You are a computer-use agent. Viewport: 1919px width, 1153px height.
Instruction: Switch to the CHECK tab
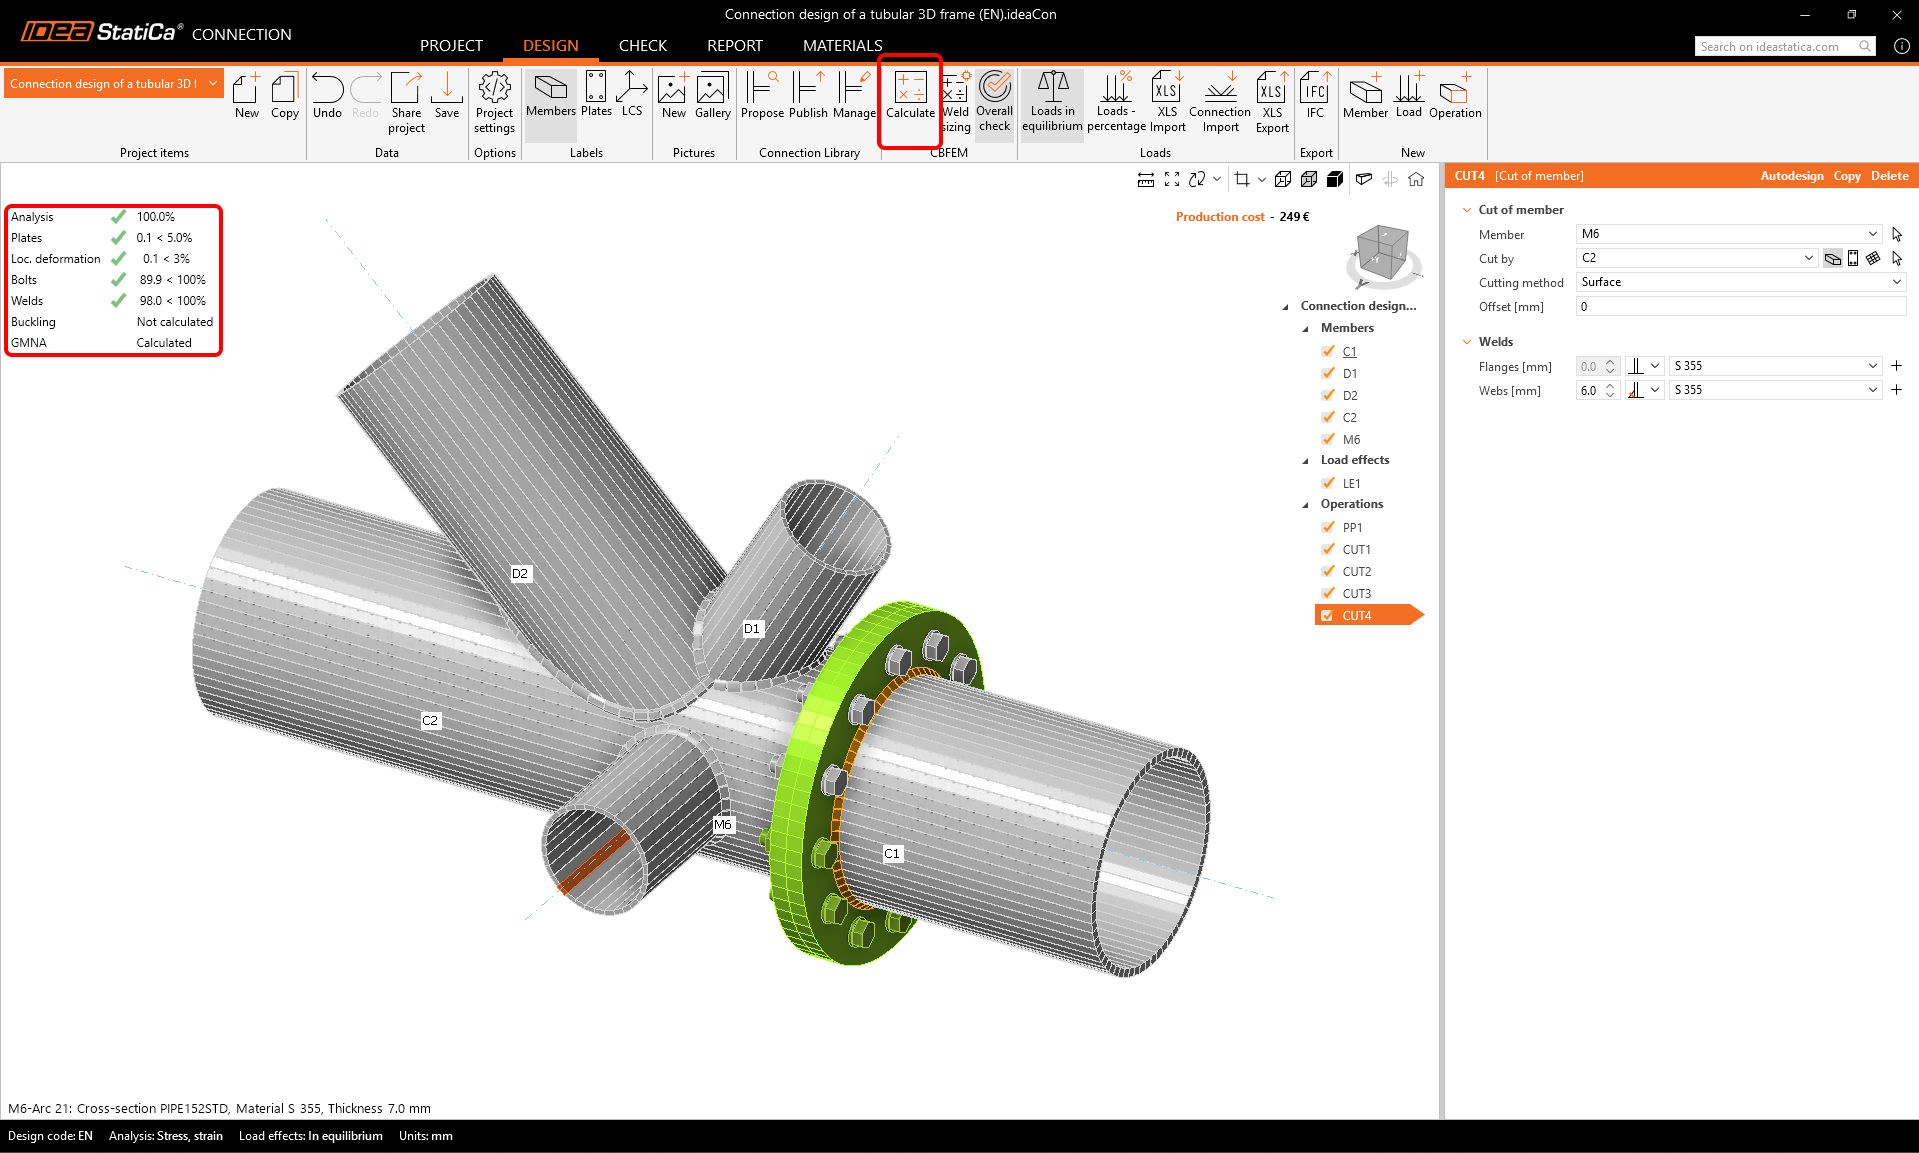point(642,46)
